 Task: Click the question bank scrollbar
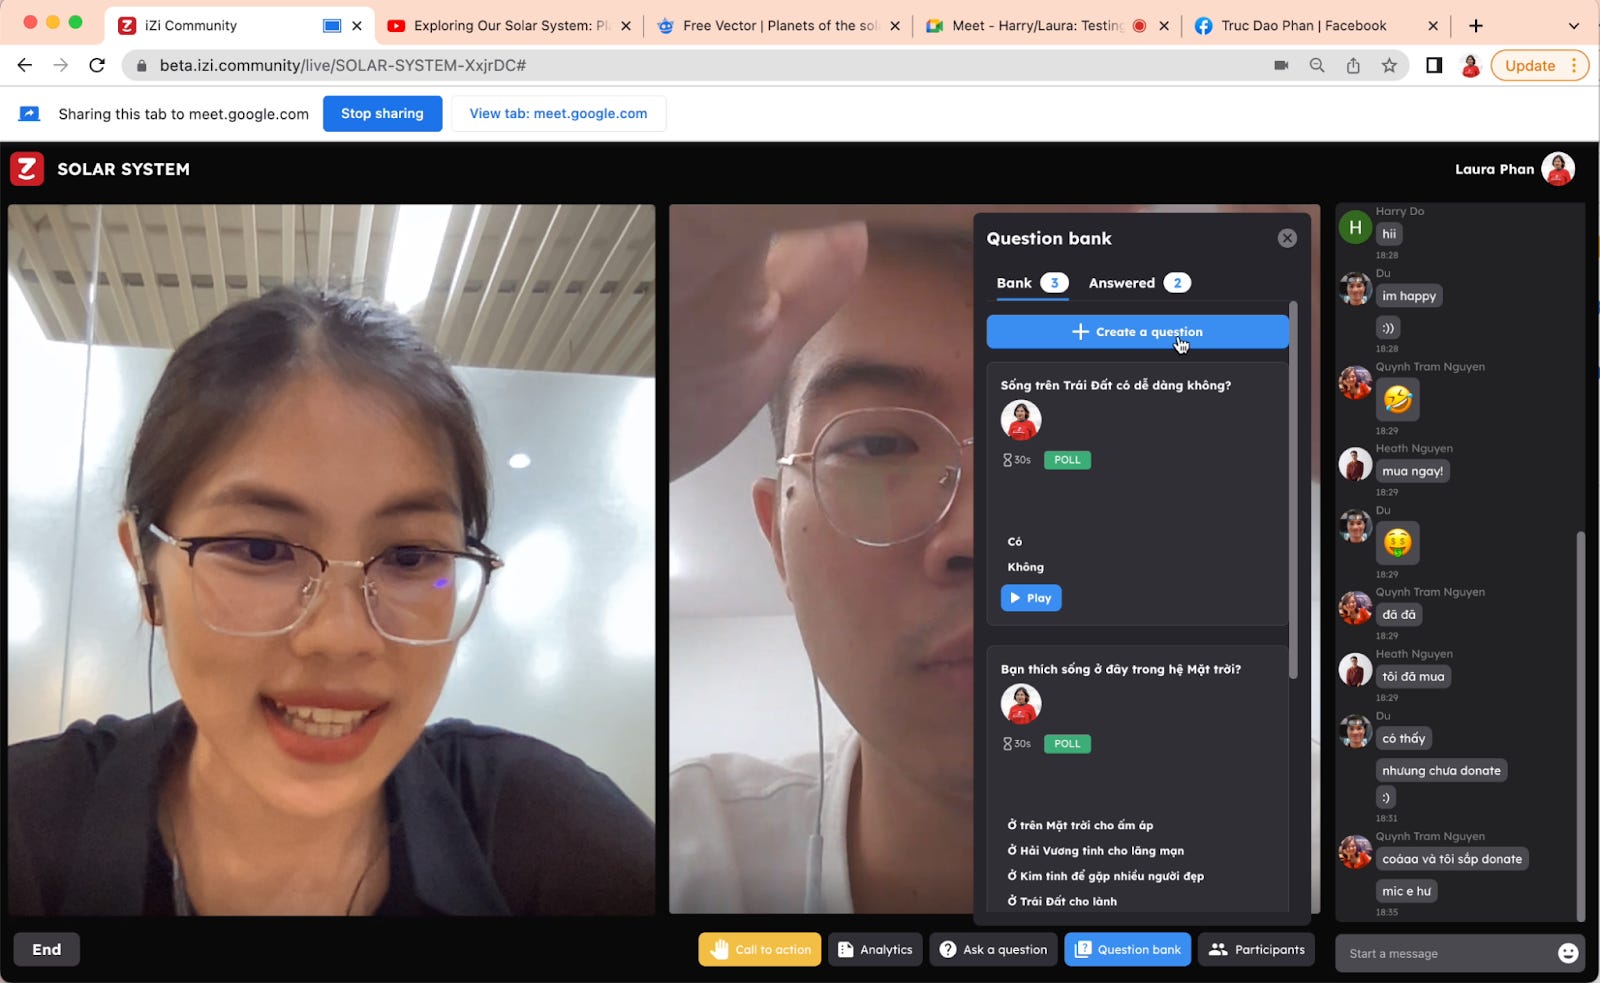(1293, 490)
